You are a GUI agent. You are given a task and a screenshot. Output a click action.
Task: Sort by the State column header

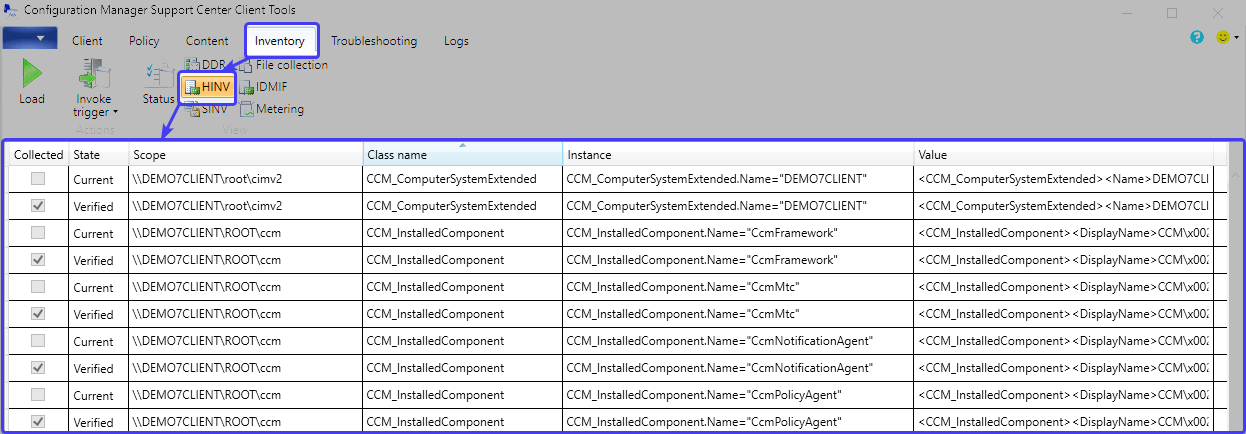pyautogui.click(x=98, y=155)
